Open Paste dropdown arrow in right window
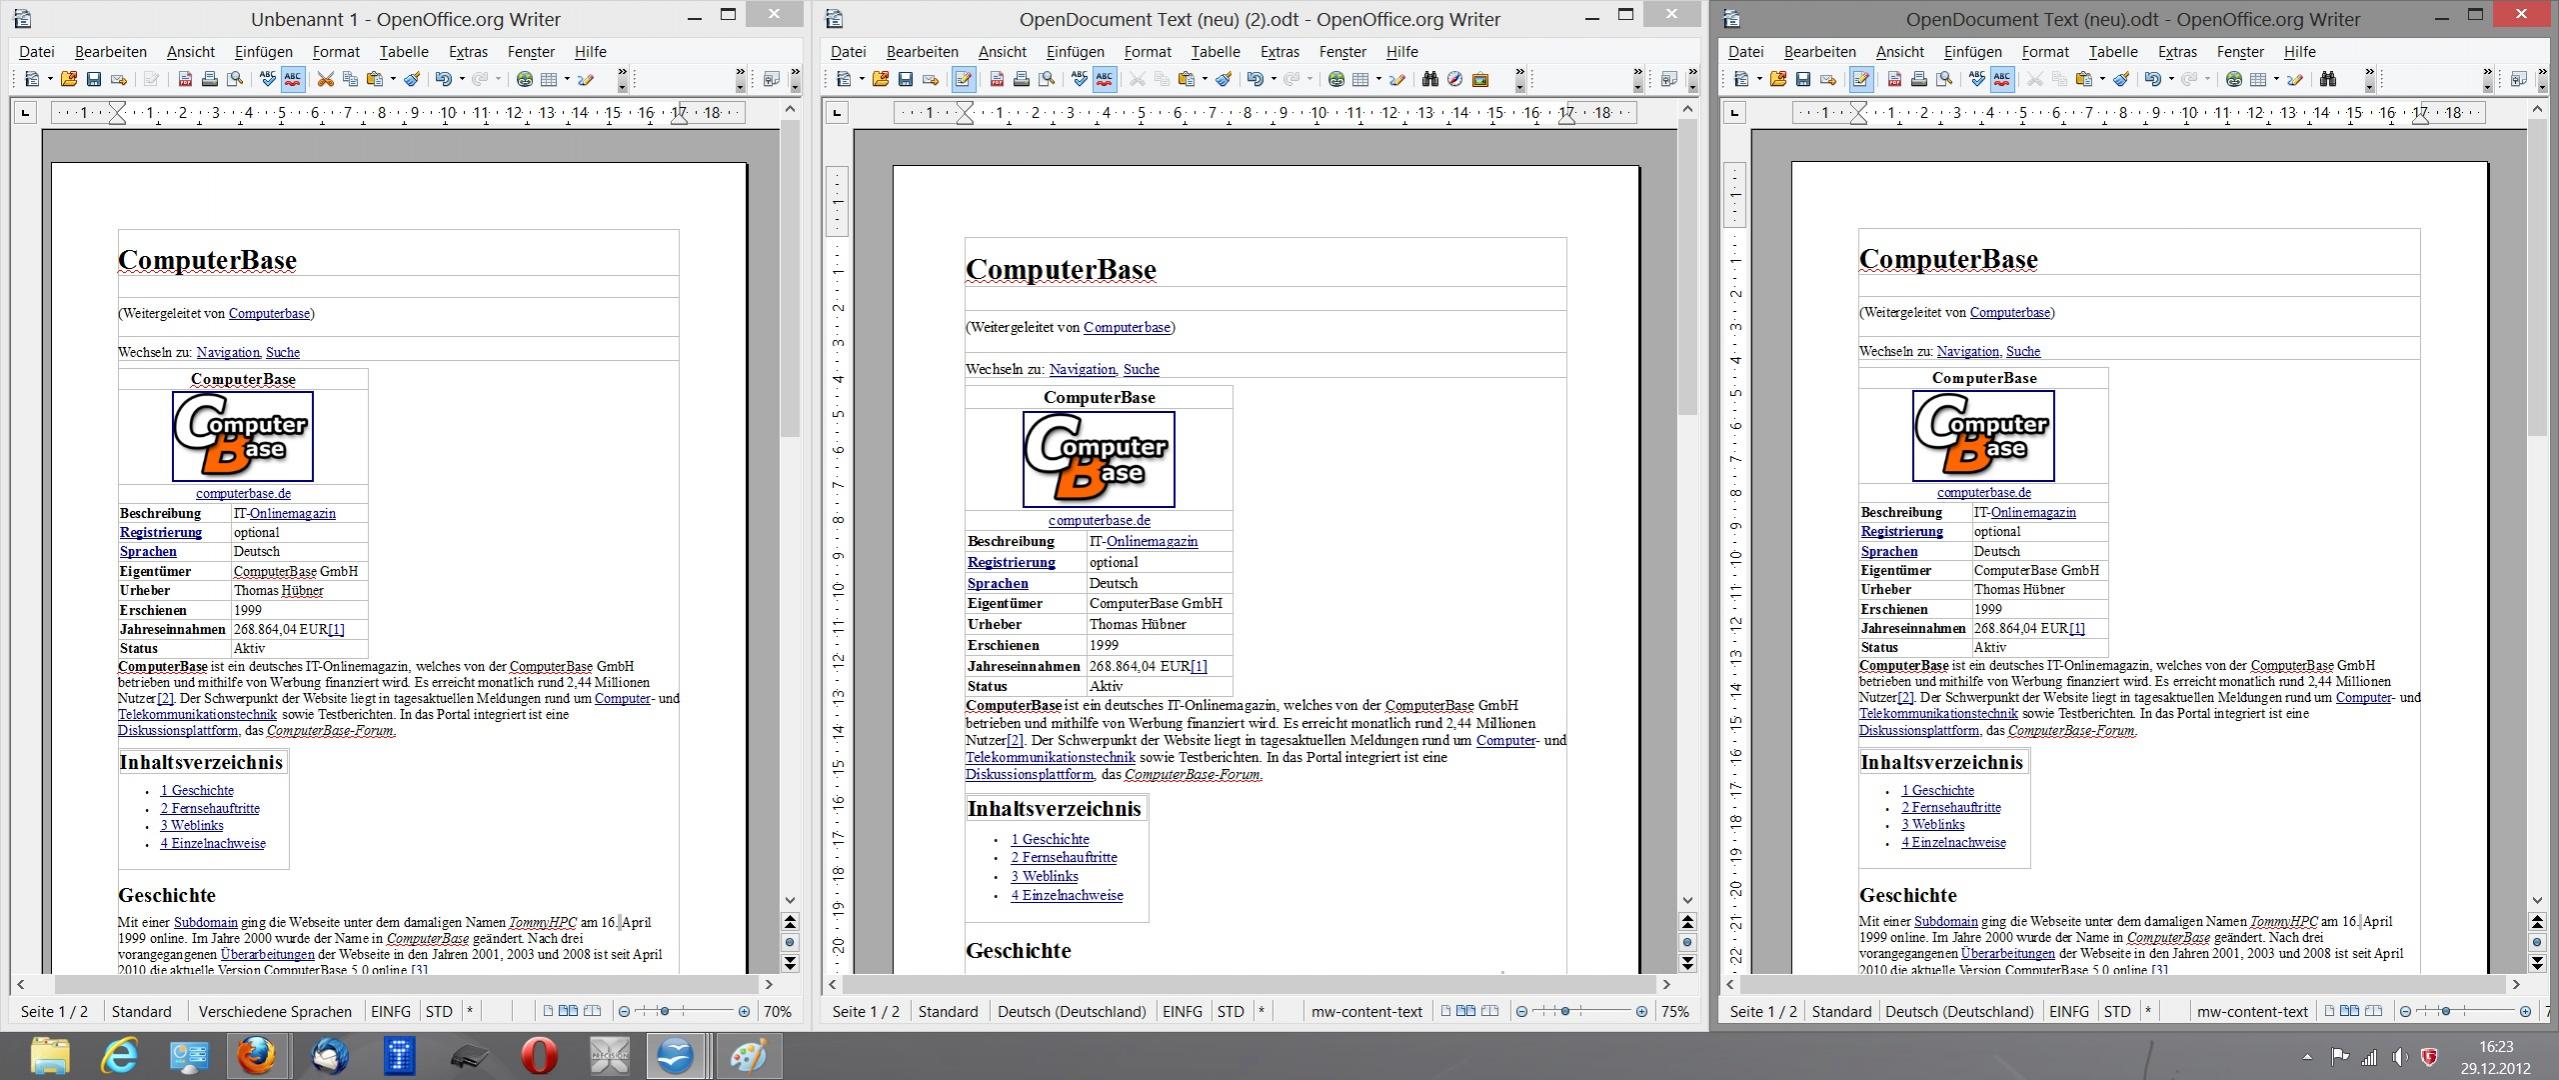Image resolution: width=2559 pixels, height=1080 pixels. (x=2102, y=80)
